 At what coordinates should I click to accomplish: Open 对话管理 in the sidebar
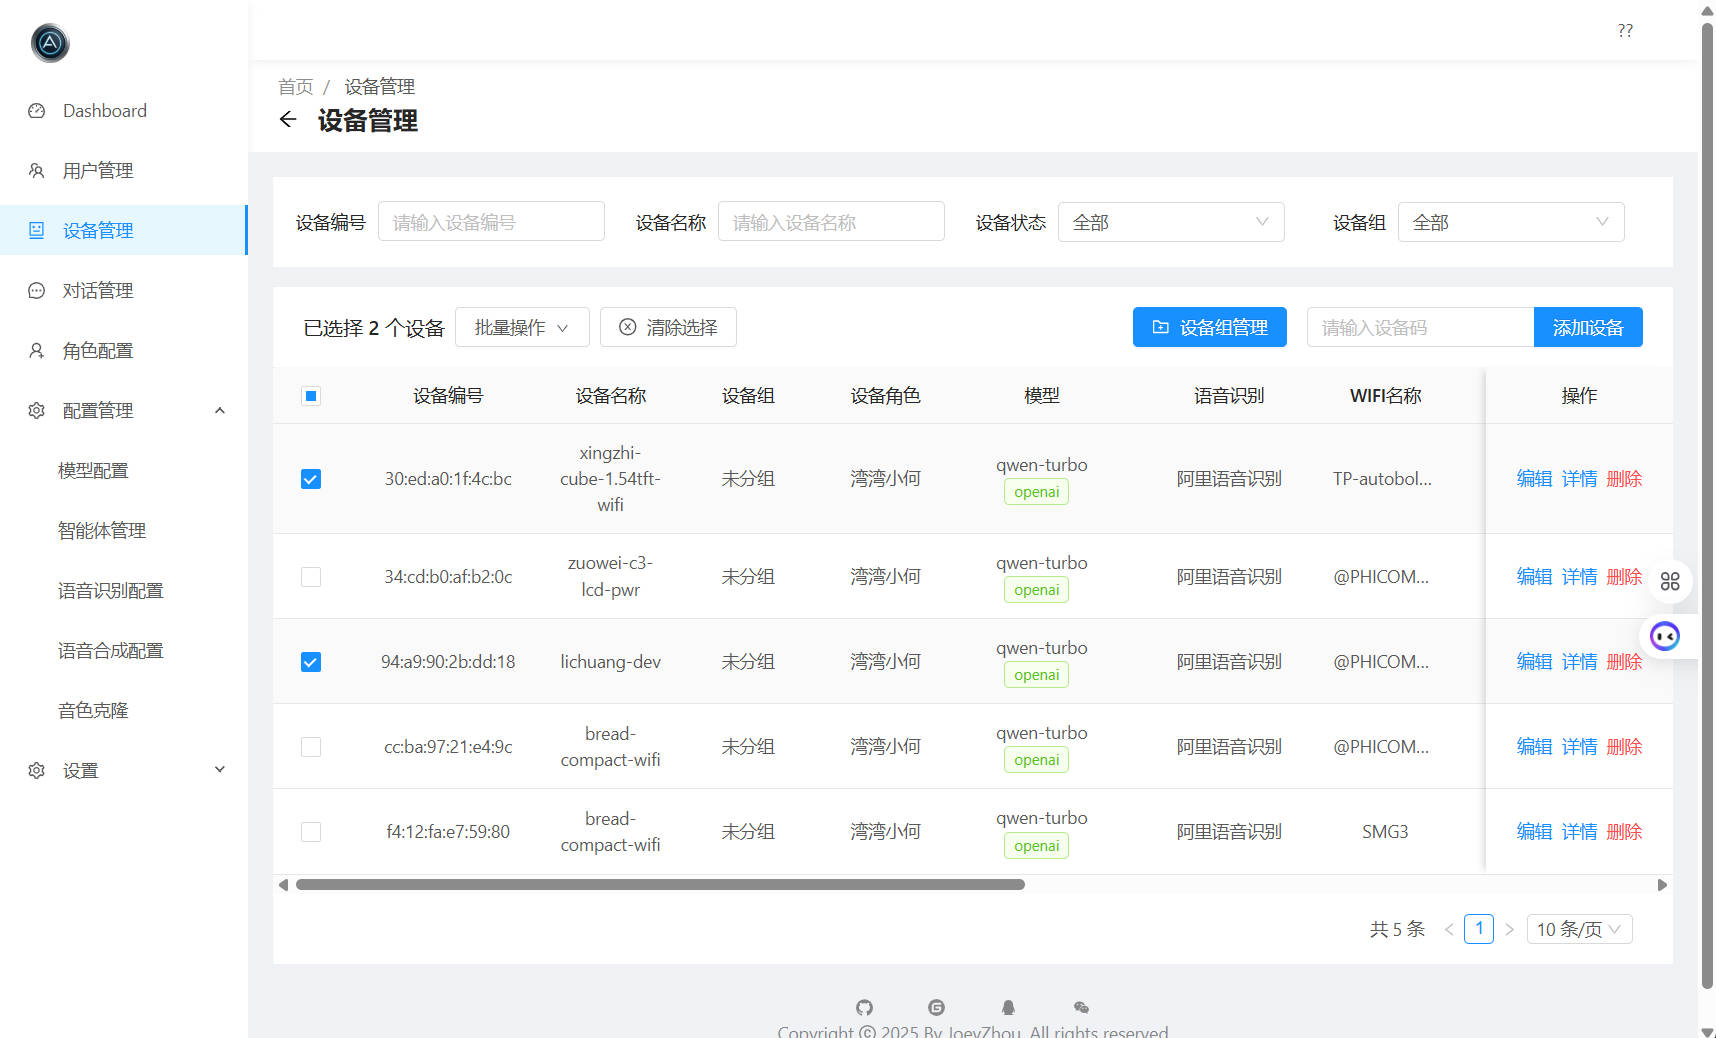pyautogui.click(x=98, y=290)
